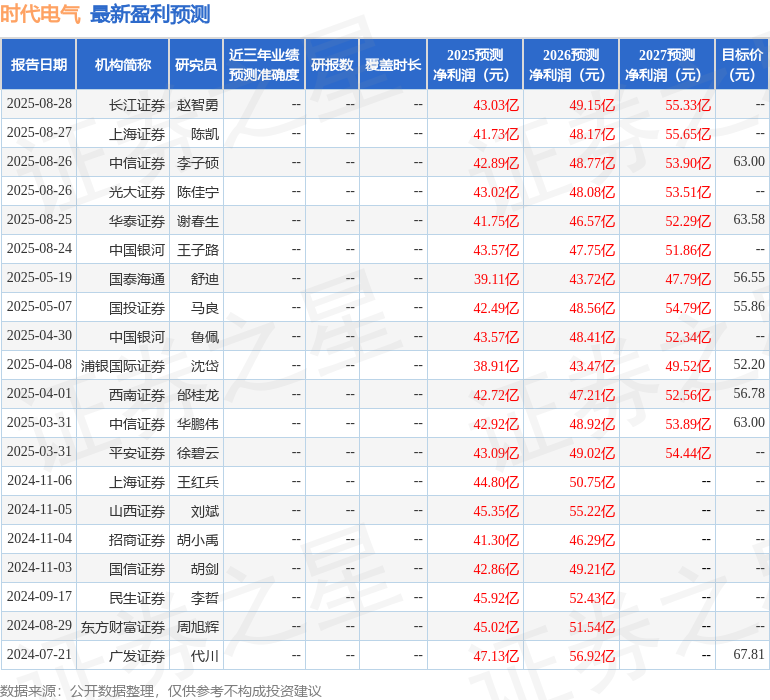Click the 研报数 column header

pyautogui.click(x=332, y=64)
